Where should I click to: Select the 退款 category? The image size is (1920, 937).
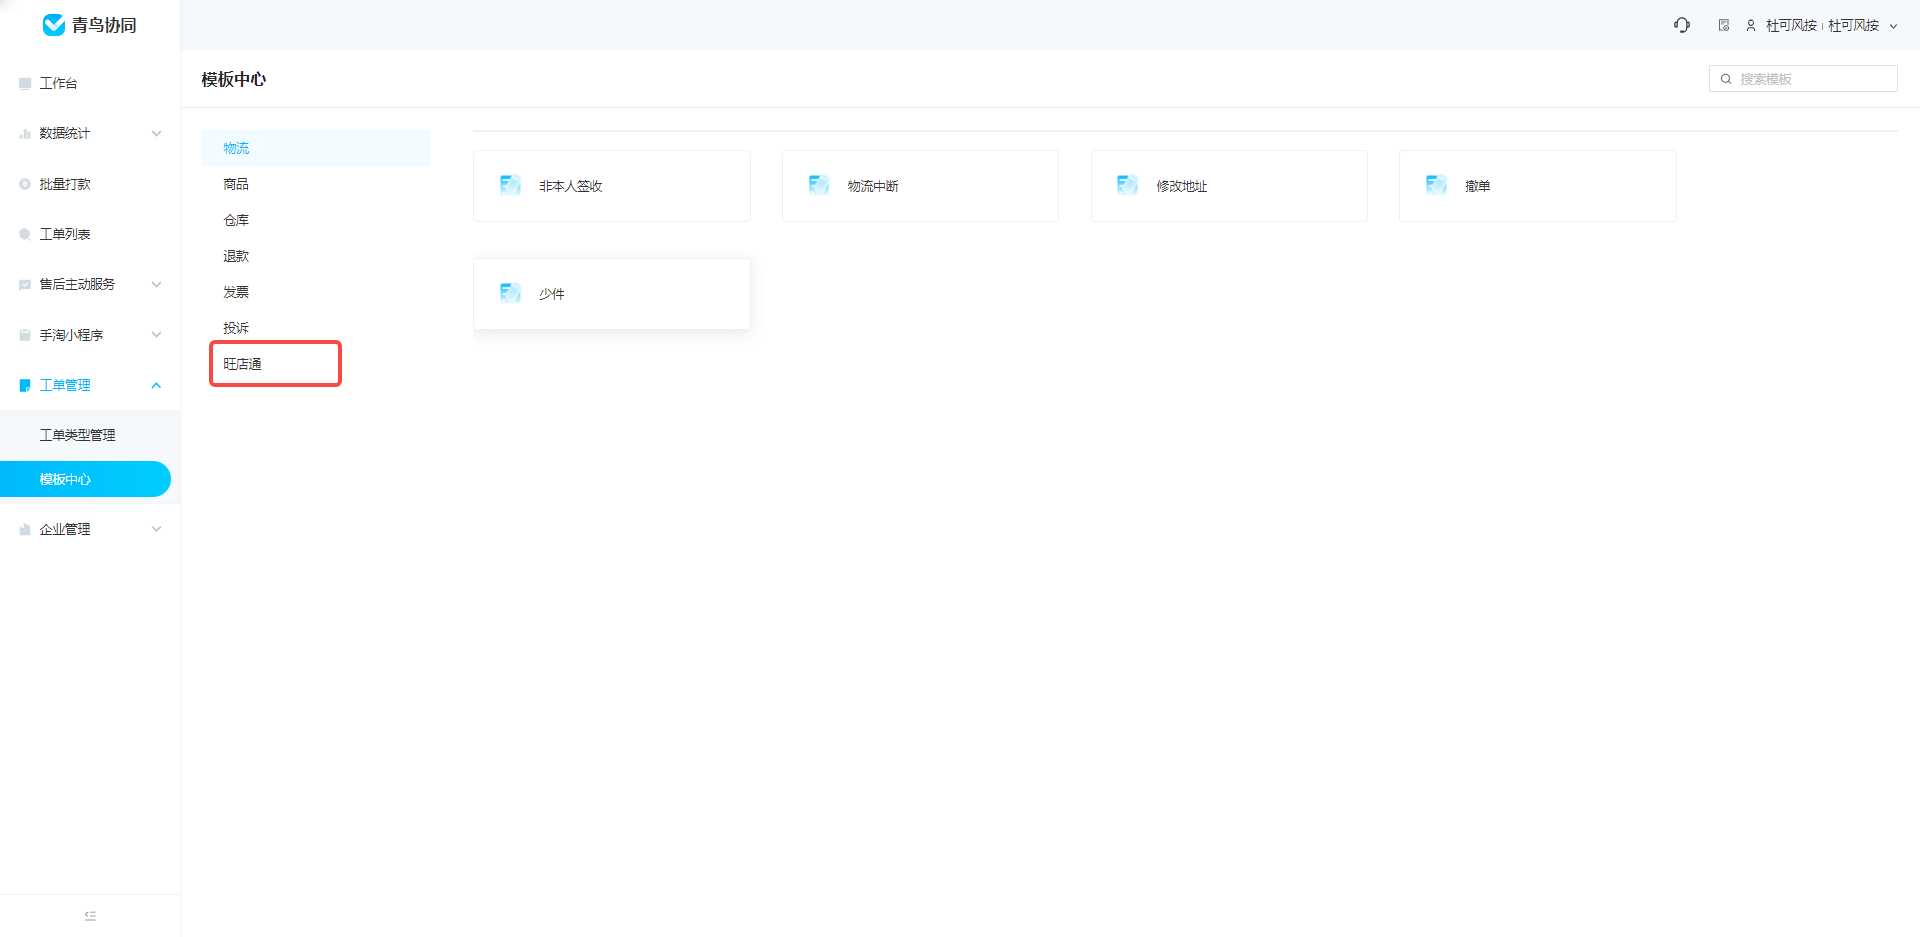pyautogui.click(x=316, y=256)
